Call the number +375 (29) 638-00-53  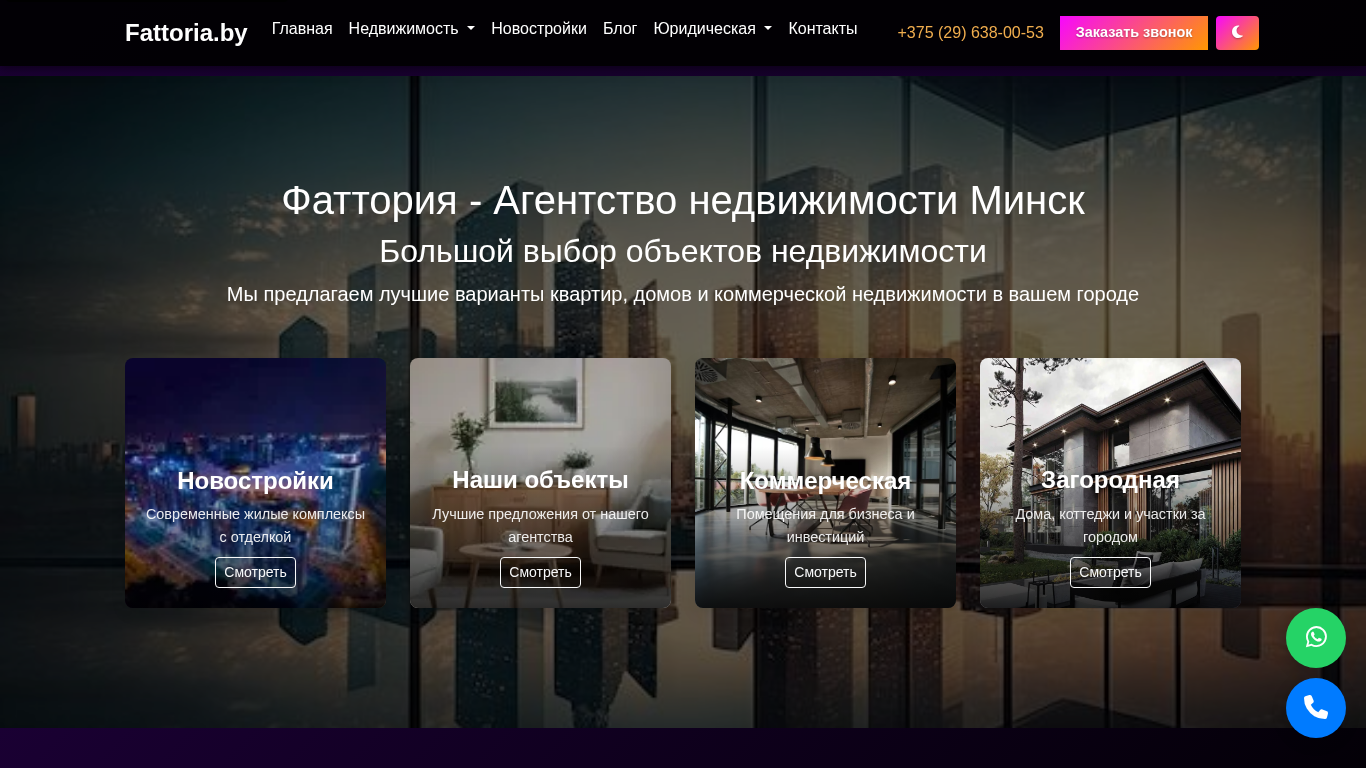(970, 33)
